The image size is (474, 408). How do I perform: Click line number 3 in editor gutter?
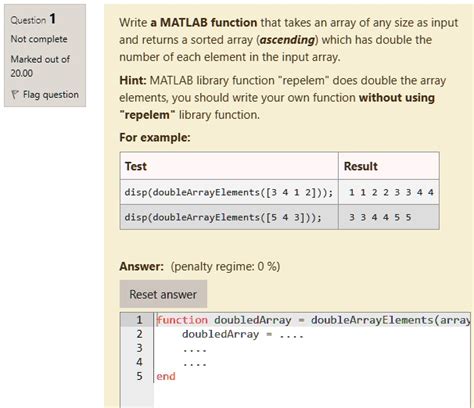[x=139, y=348]
